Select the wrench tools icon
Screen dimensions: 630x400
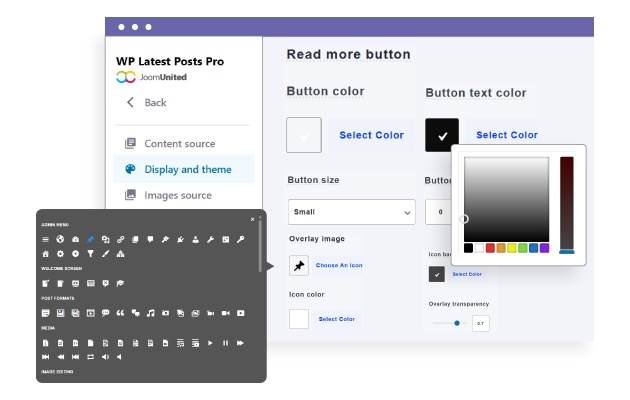(211, 239)
